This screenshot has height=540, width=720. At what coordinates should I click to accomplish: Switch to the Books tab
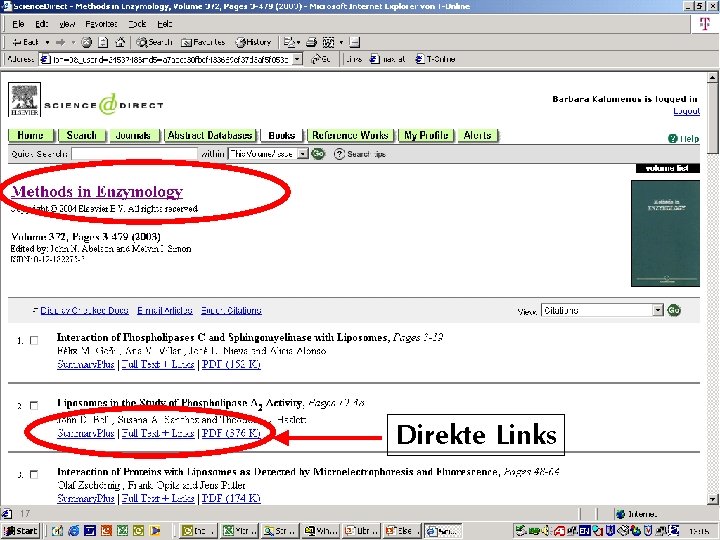point(282,135)
